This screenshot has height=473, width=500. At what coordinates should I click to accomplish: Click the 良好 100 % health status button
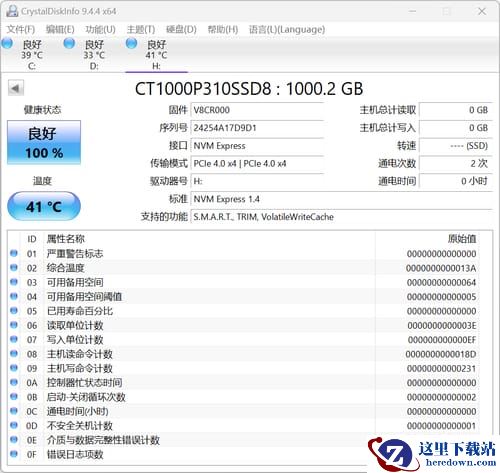click(44, 142)
